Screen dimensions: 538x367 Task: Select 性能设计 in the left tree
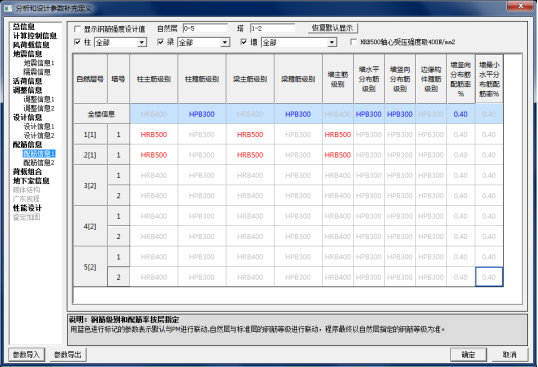pyautogui.click(x=27, y=208)
